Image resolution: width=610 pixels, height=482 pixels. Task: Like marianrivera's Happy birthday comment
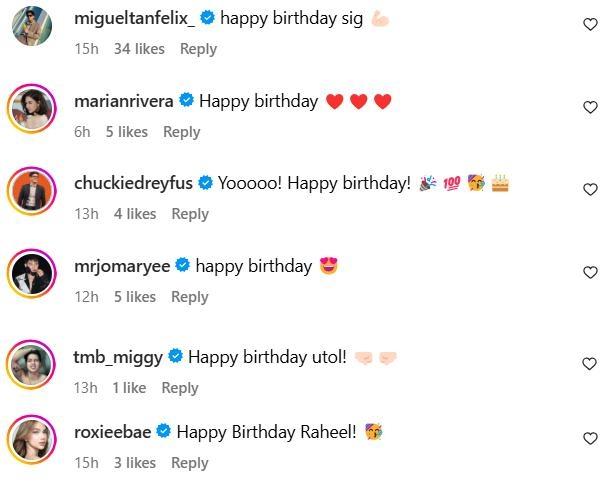(x=590, y=107)
